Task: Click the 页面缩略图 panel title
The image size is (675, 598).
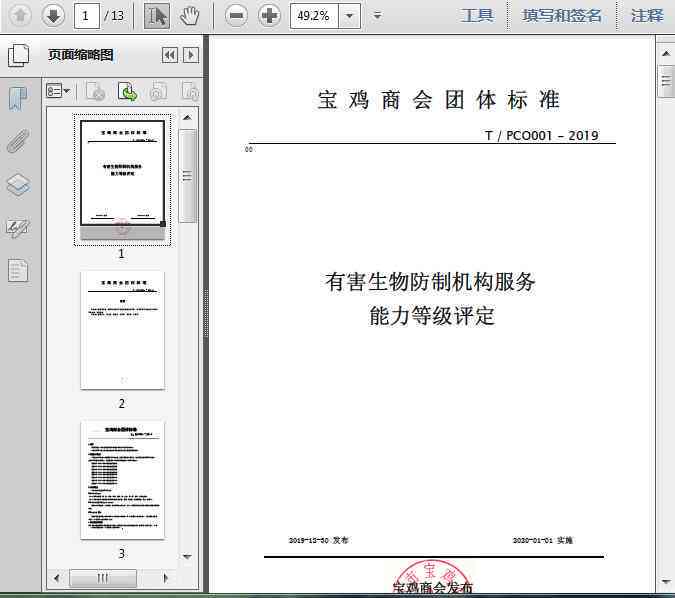Action: coord(81,55)
